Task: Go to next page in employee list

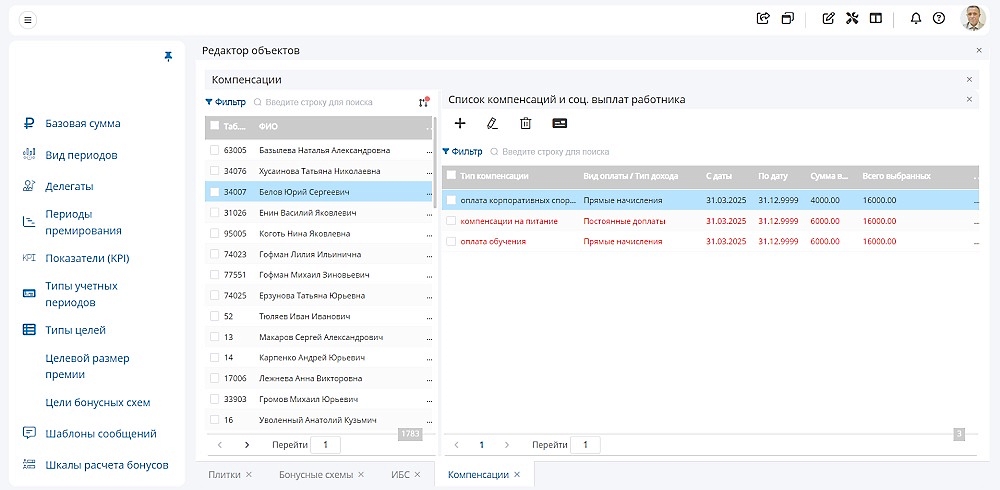Action: [x=247, y=444]
